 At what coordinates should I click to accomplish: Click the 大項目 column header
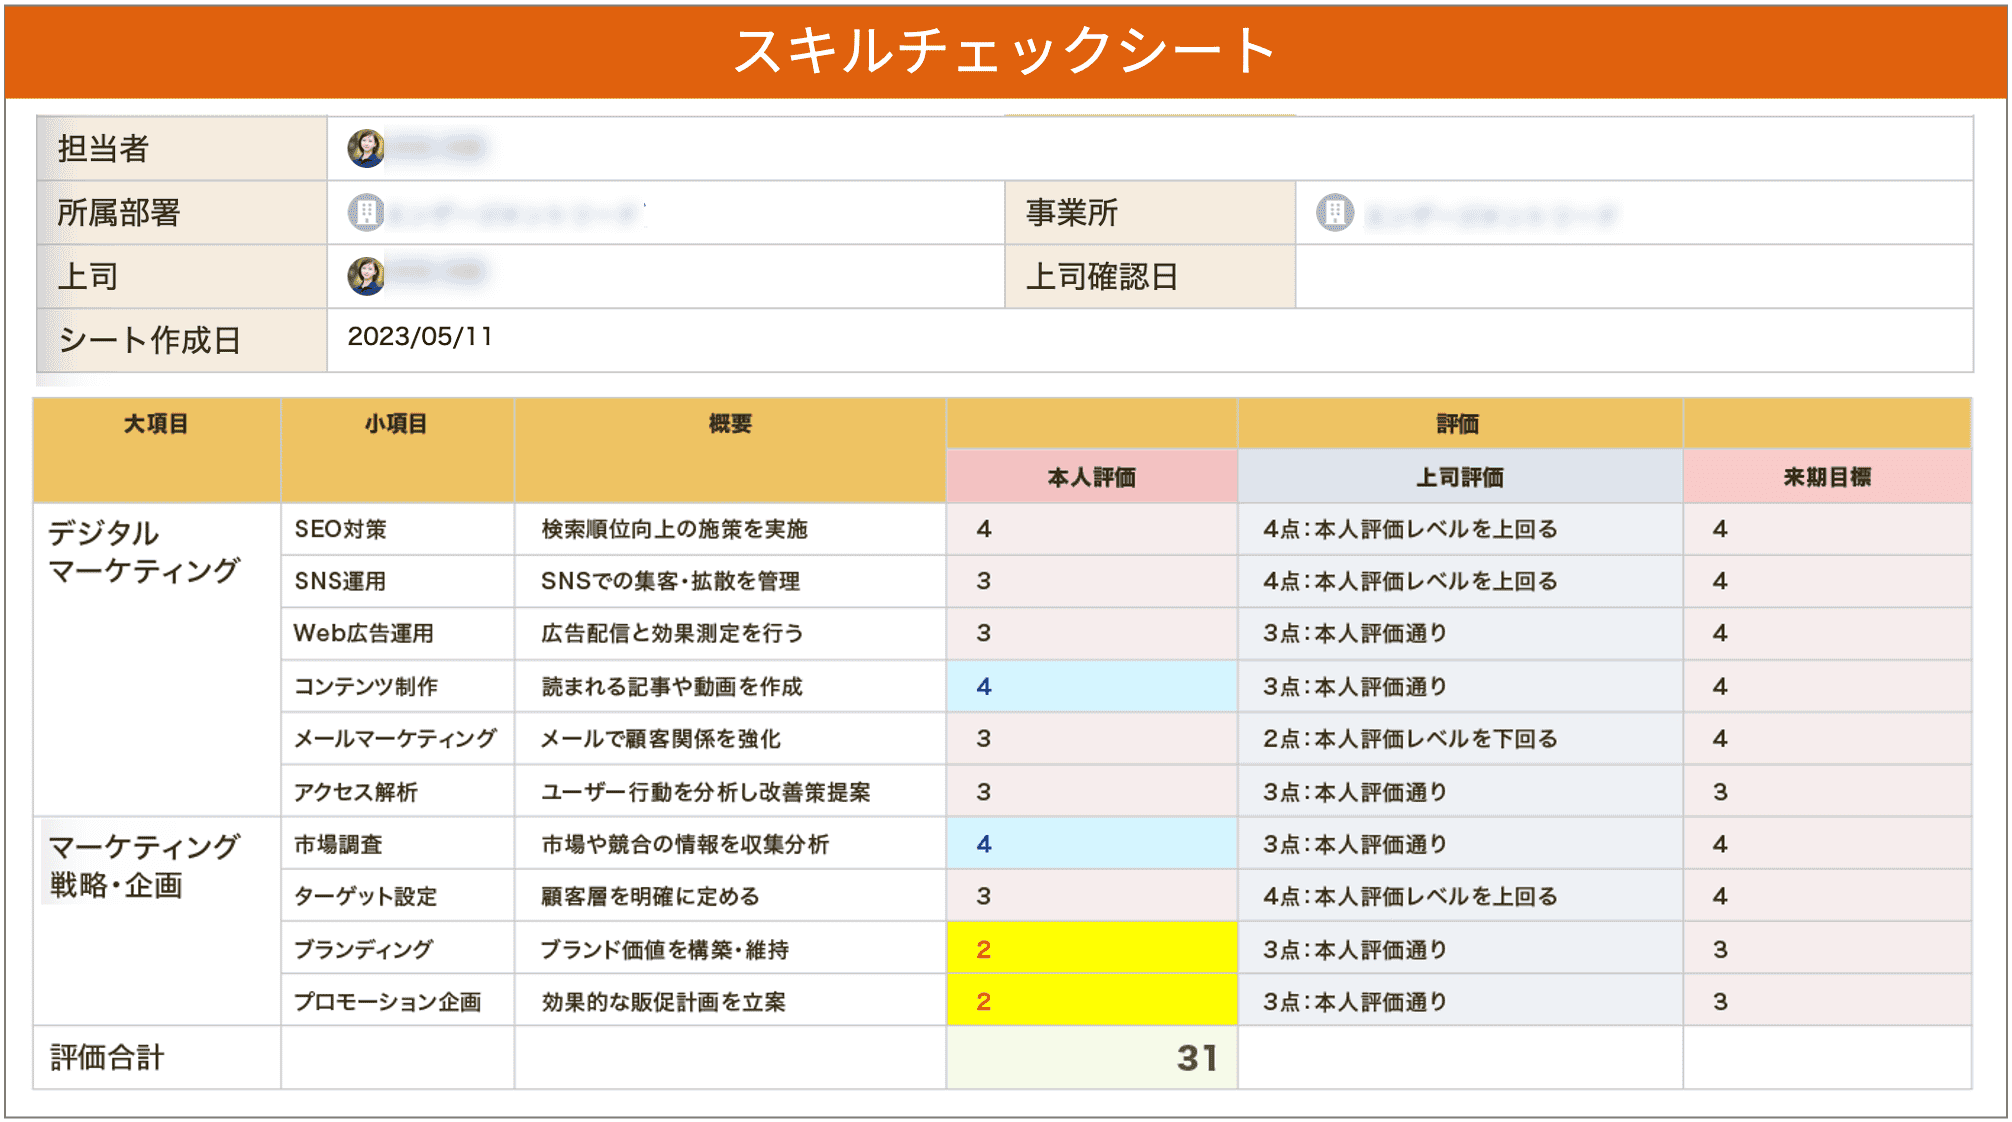155,423
